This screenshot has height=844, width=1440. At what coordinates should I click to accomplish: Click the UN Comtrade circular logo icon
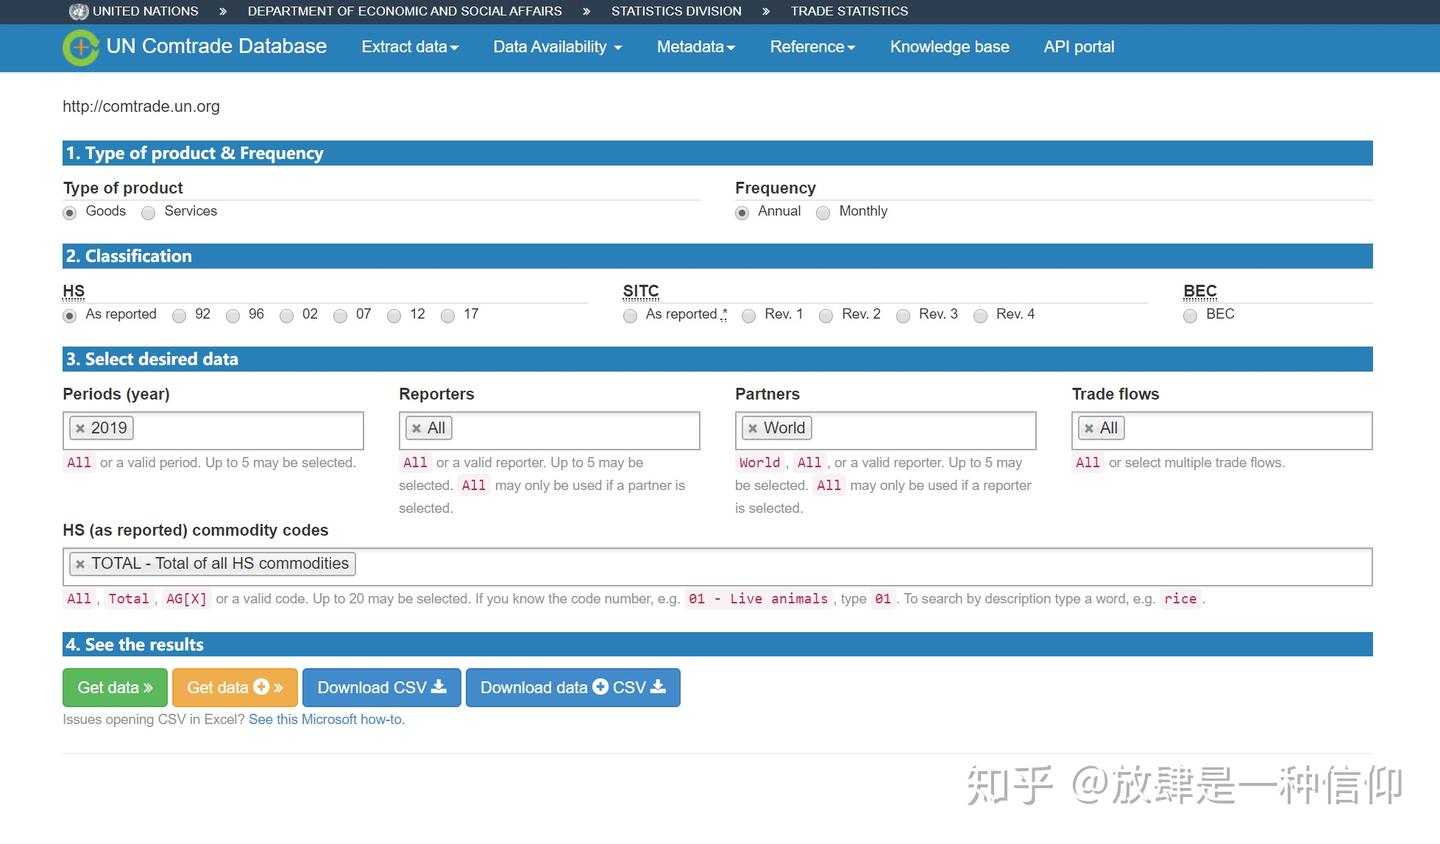pyautogui.click(x=80, y=47)
